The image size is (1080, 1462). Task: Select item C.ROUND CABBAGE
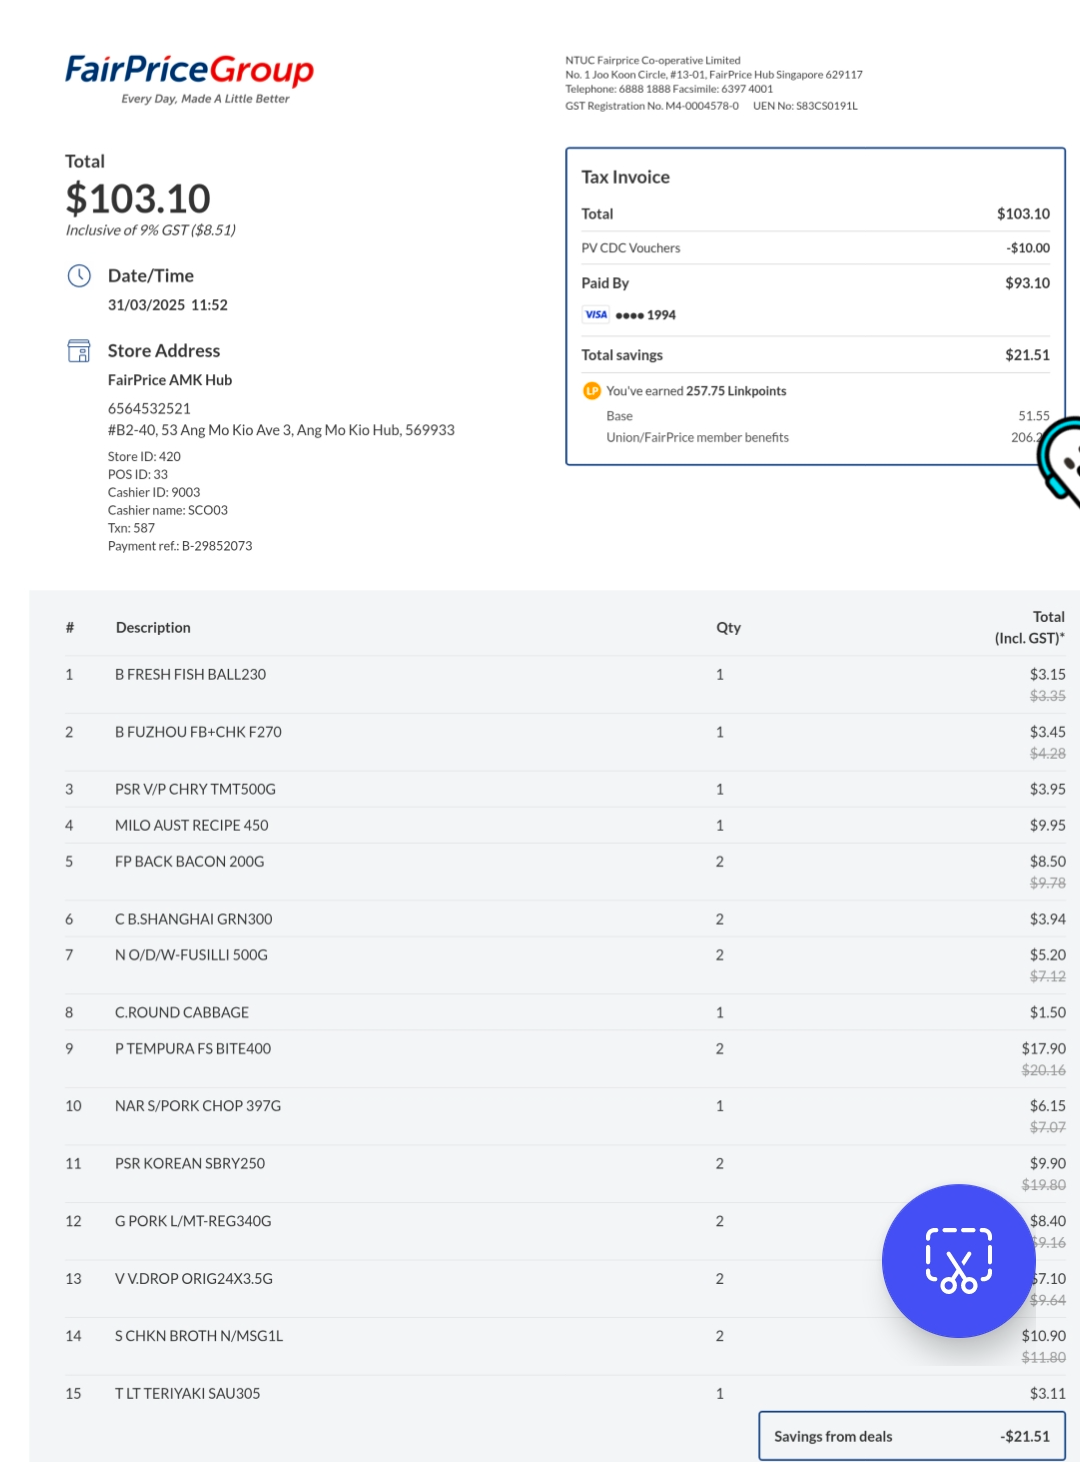click(182, 1012)
